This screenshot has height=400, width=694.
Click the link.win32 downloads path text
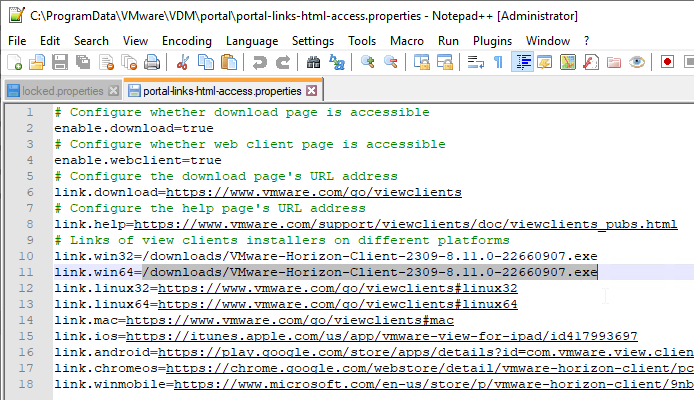coord(370,256)
